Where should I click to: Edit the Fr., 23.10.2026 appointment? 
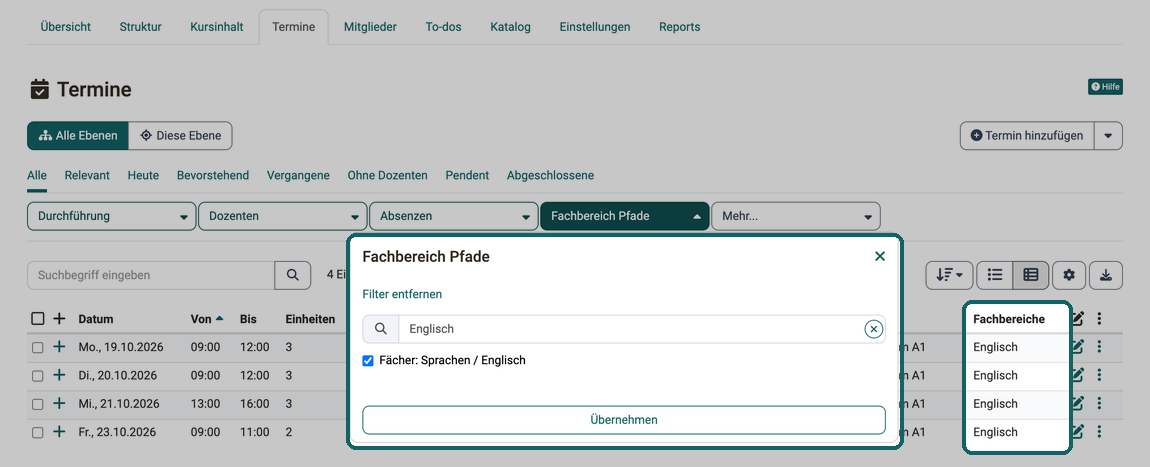(1077, 432)
